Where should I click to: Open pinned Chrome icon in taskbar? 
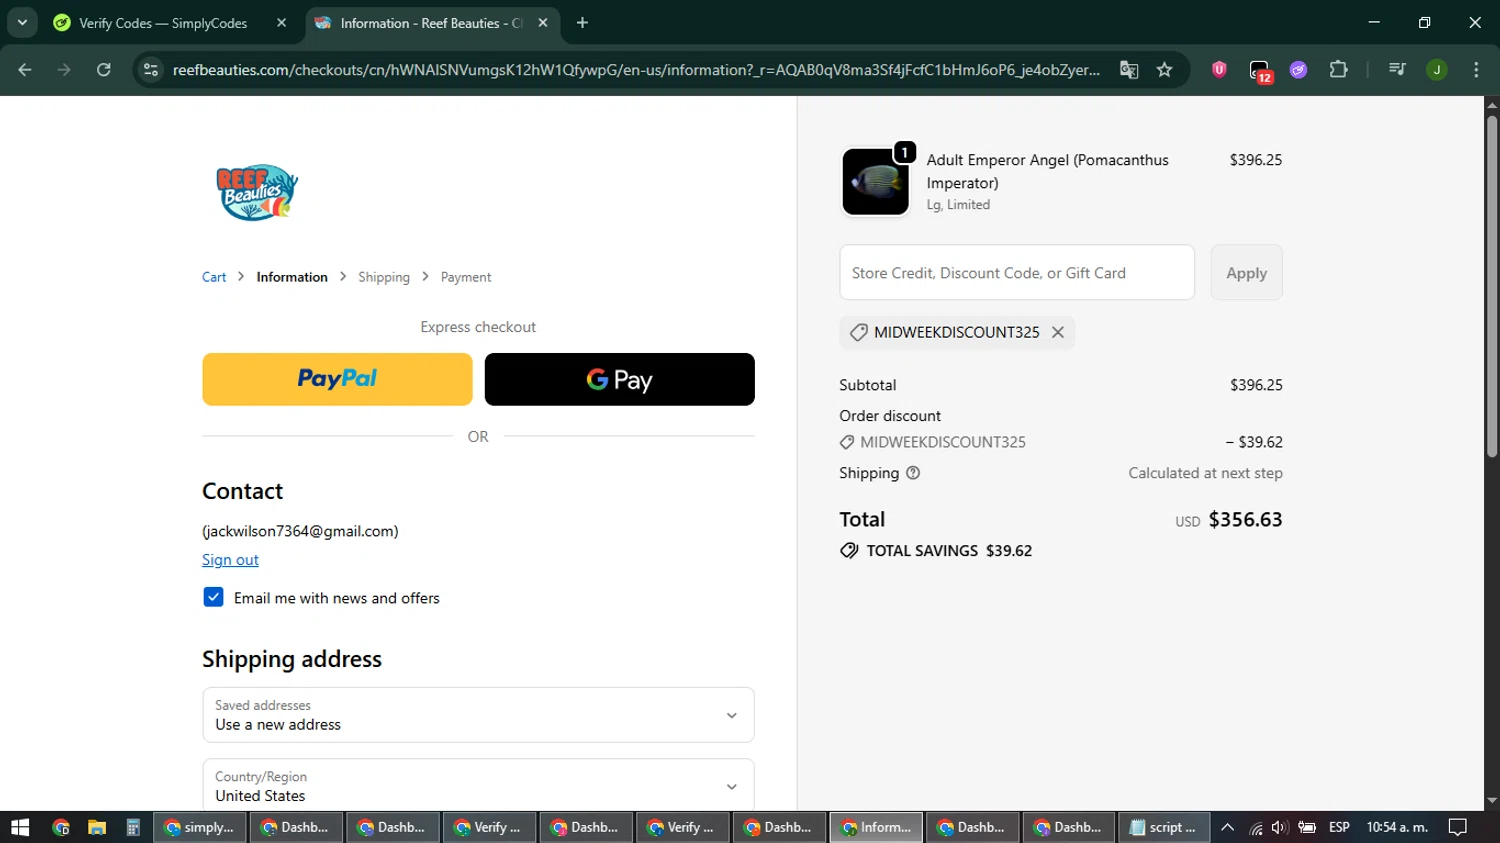point(61,827)
